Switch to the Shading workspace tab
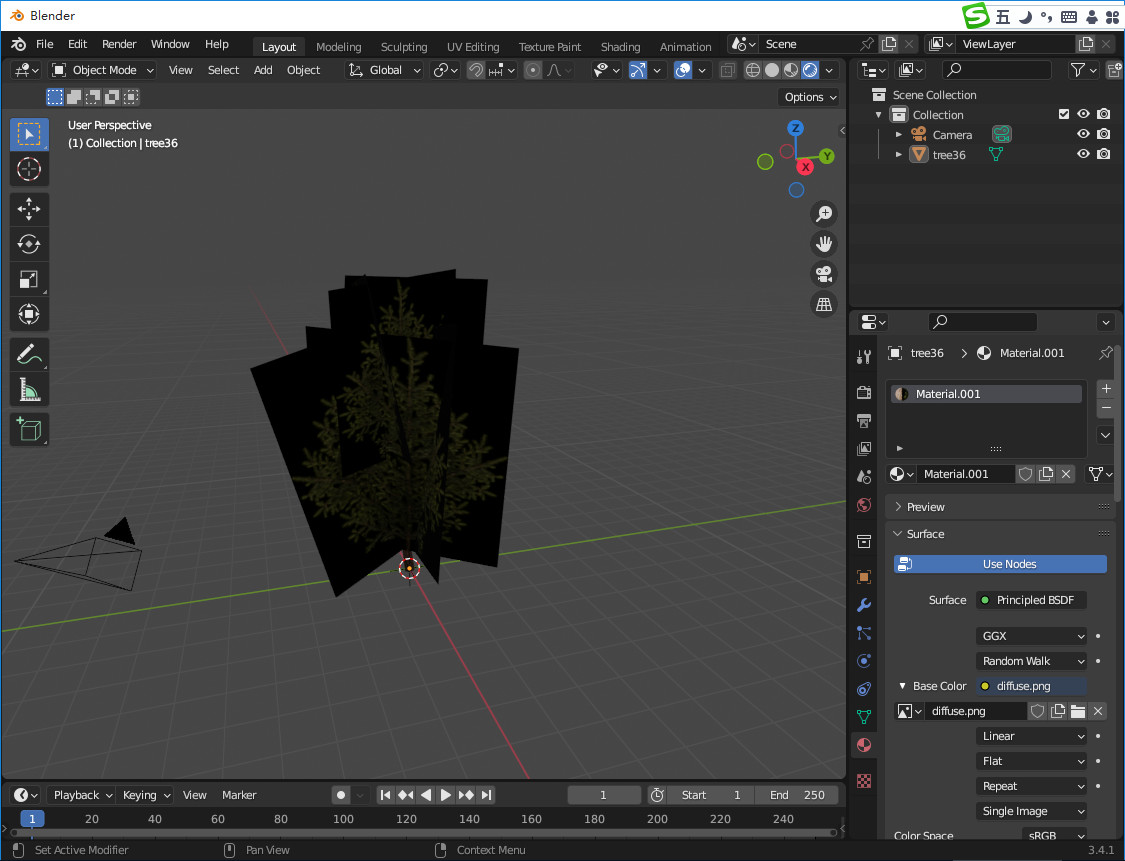Screen dimensions: 1125x861 point(620,47)
